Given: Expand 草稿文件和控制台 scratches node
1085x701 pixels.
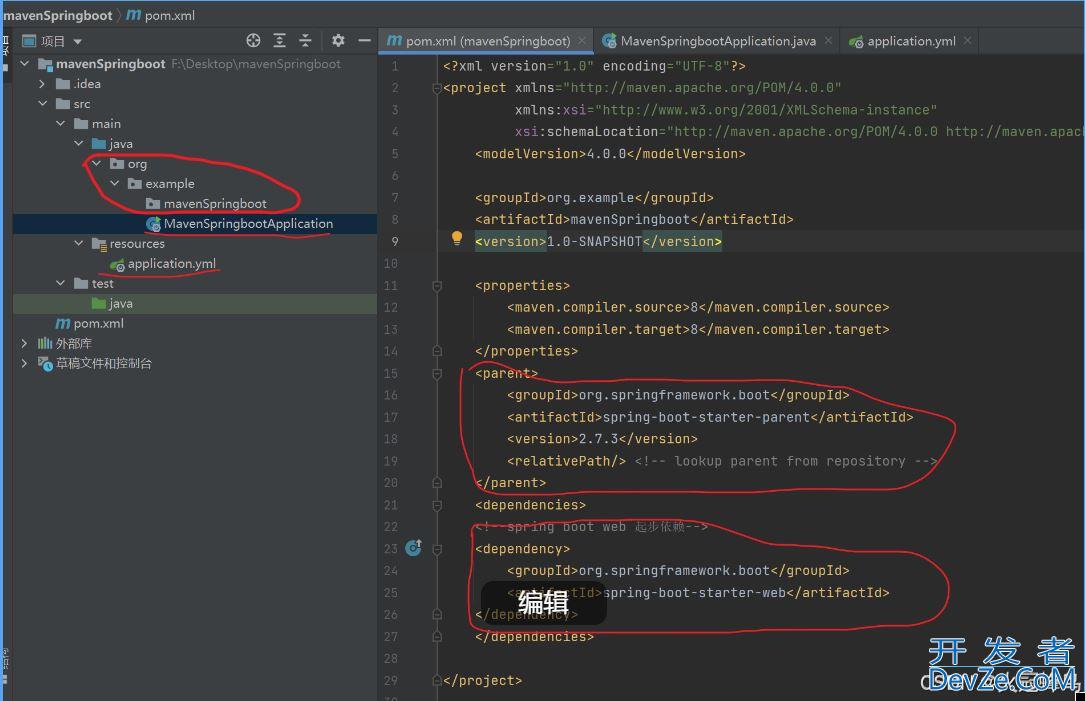Looking at the screenshot, I should [25, 363].
